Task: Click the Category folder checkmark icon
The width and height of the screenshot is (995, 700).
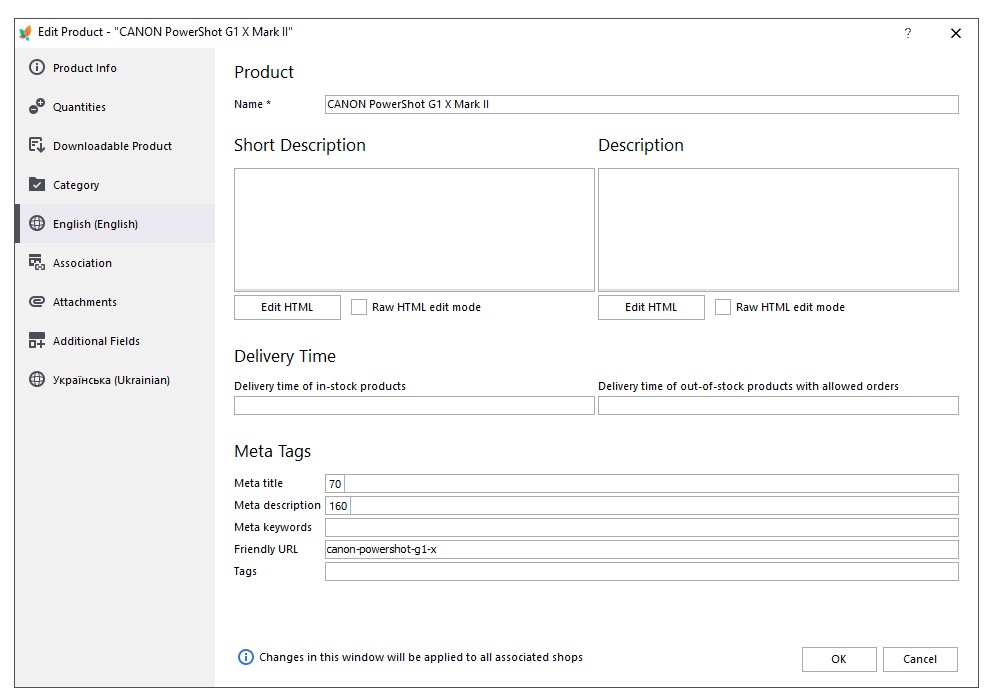Action: [x=37, y=184]
